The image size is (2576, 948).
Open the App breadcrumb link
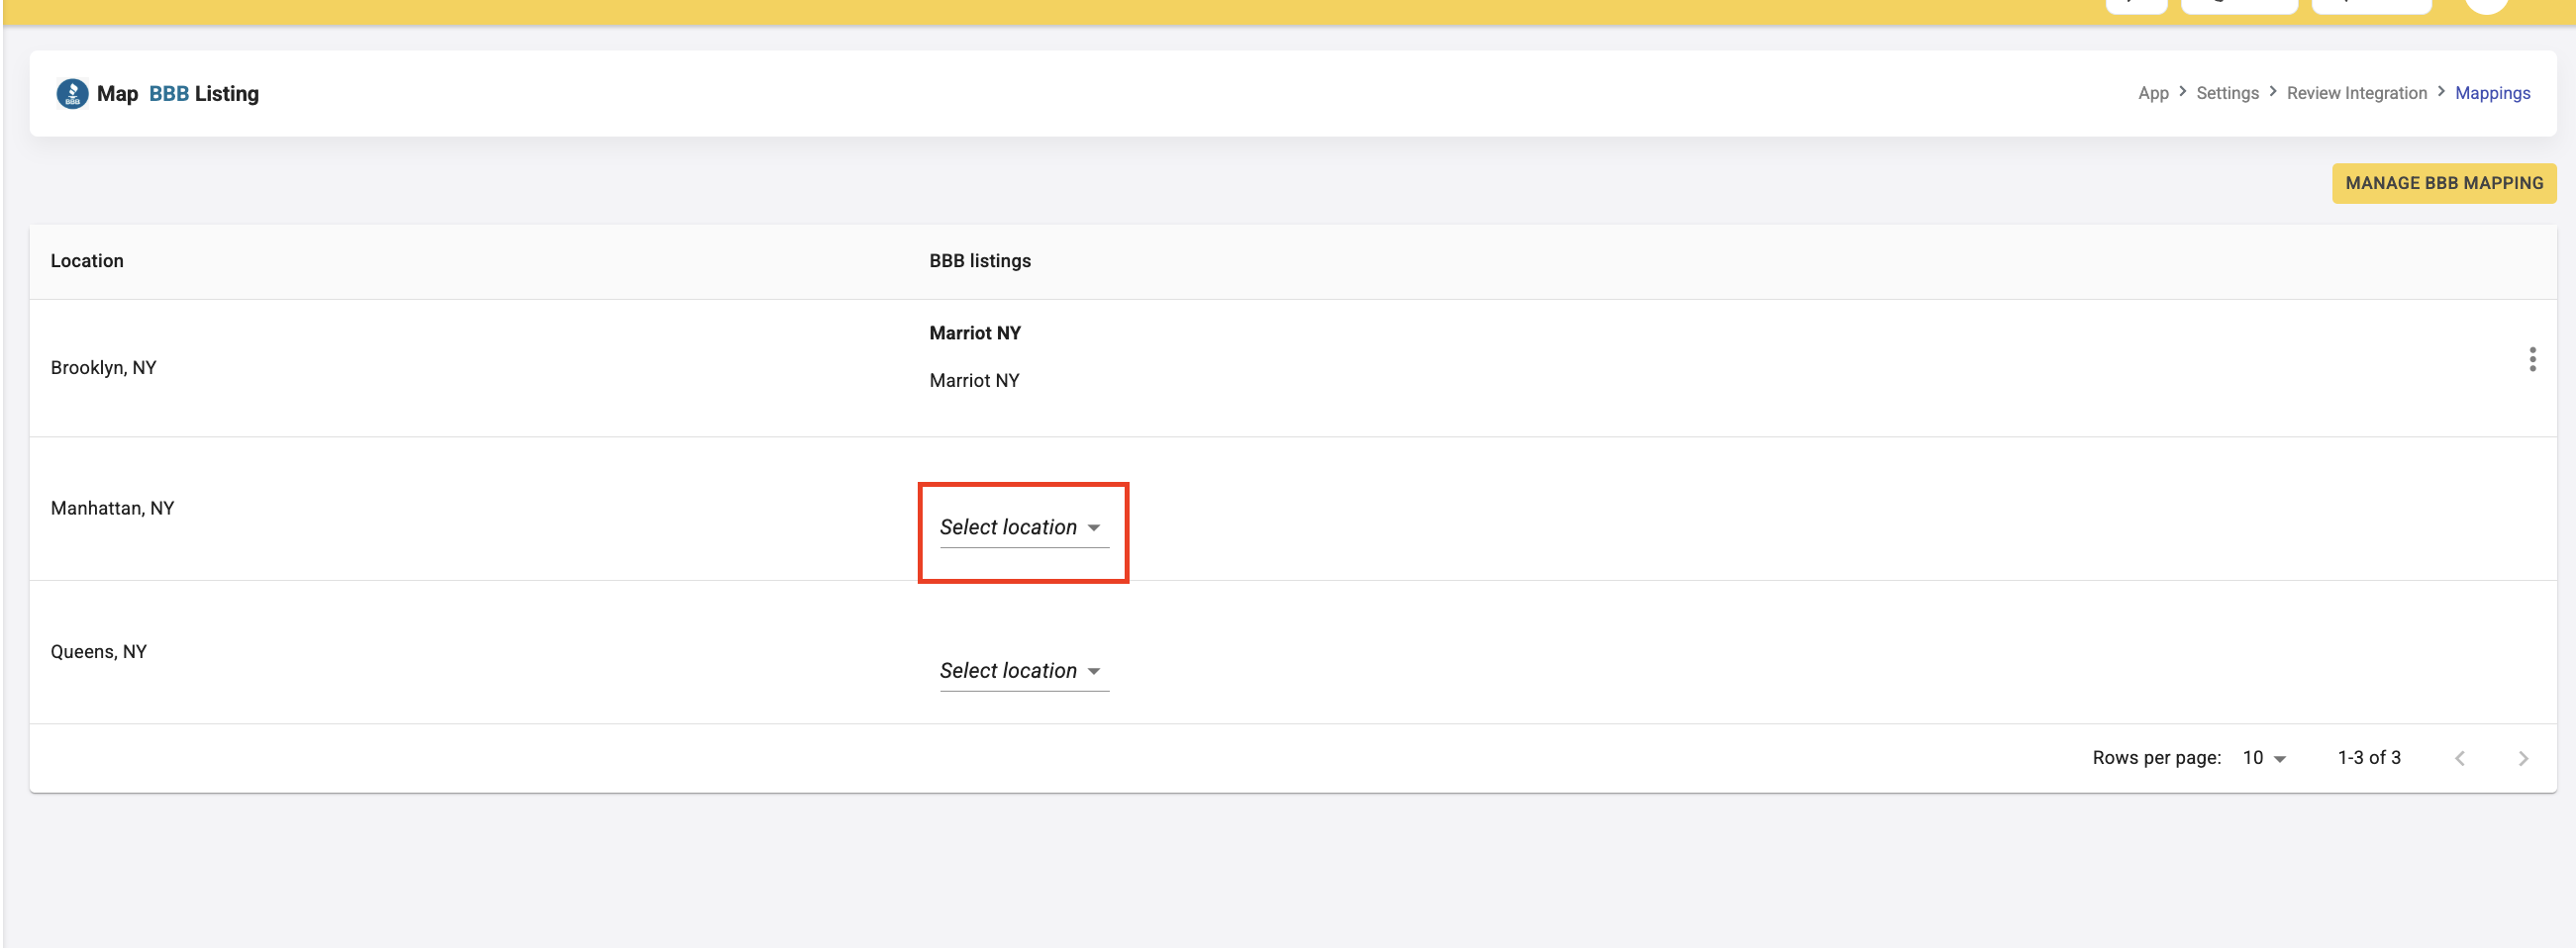tap(2153, 93)
